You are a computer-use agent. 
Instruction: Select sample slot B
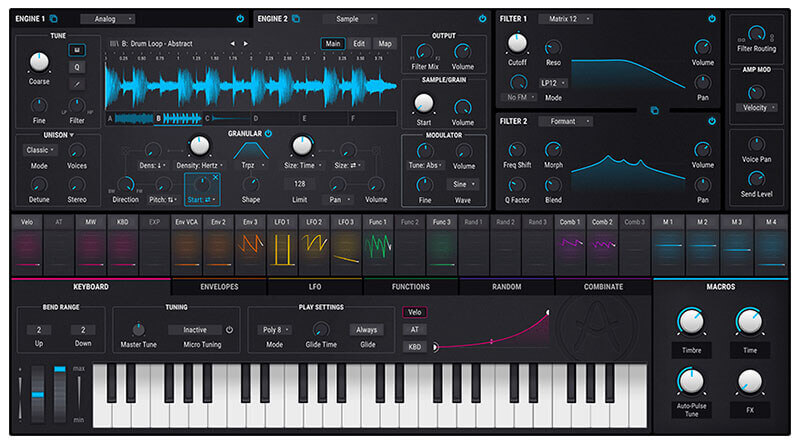click(x=178, y=118)
